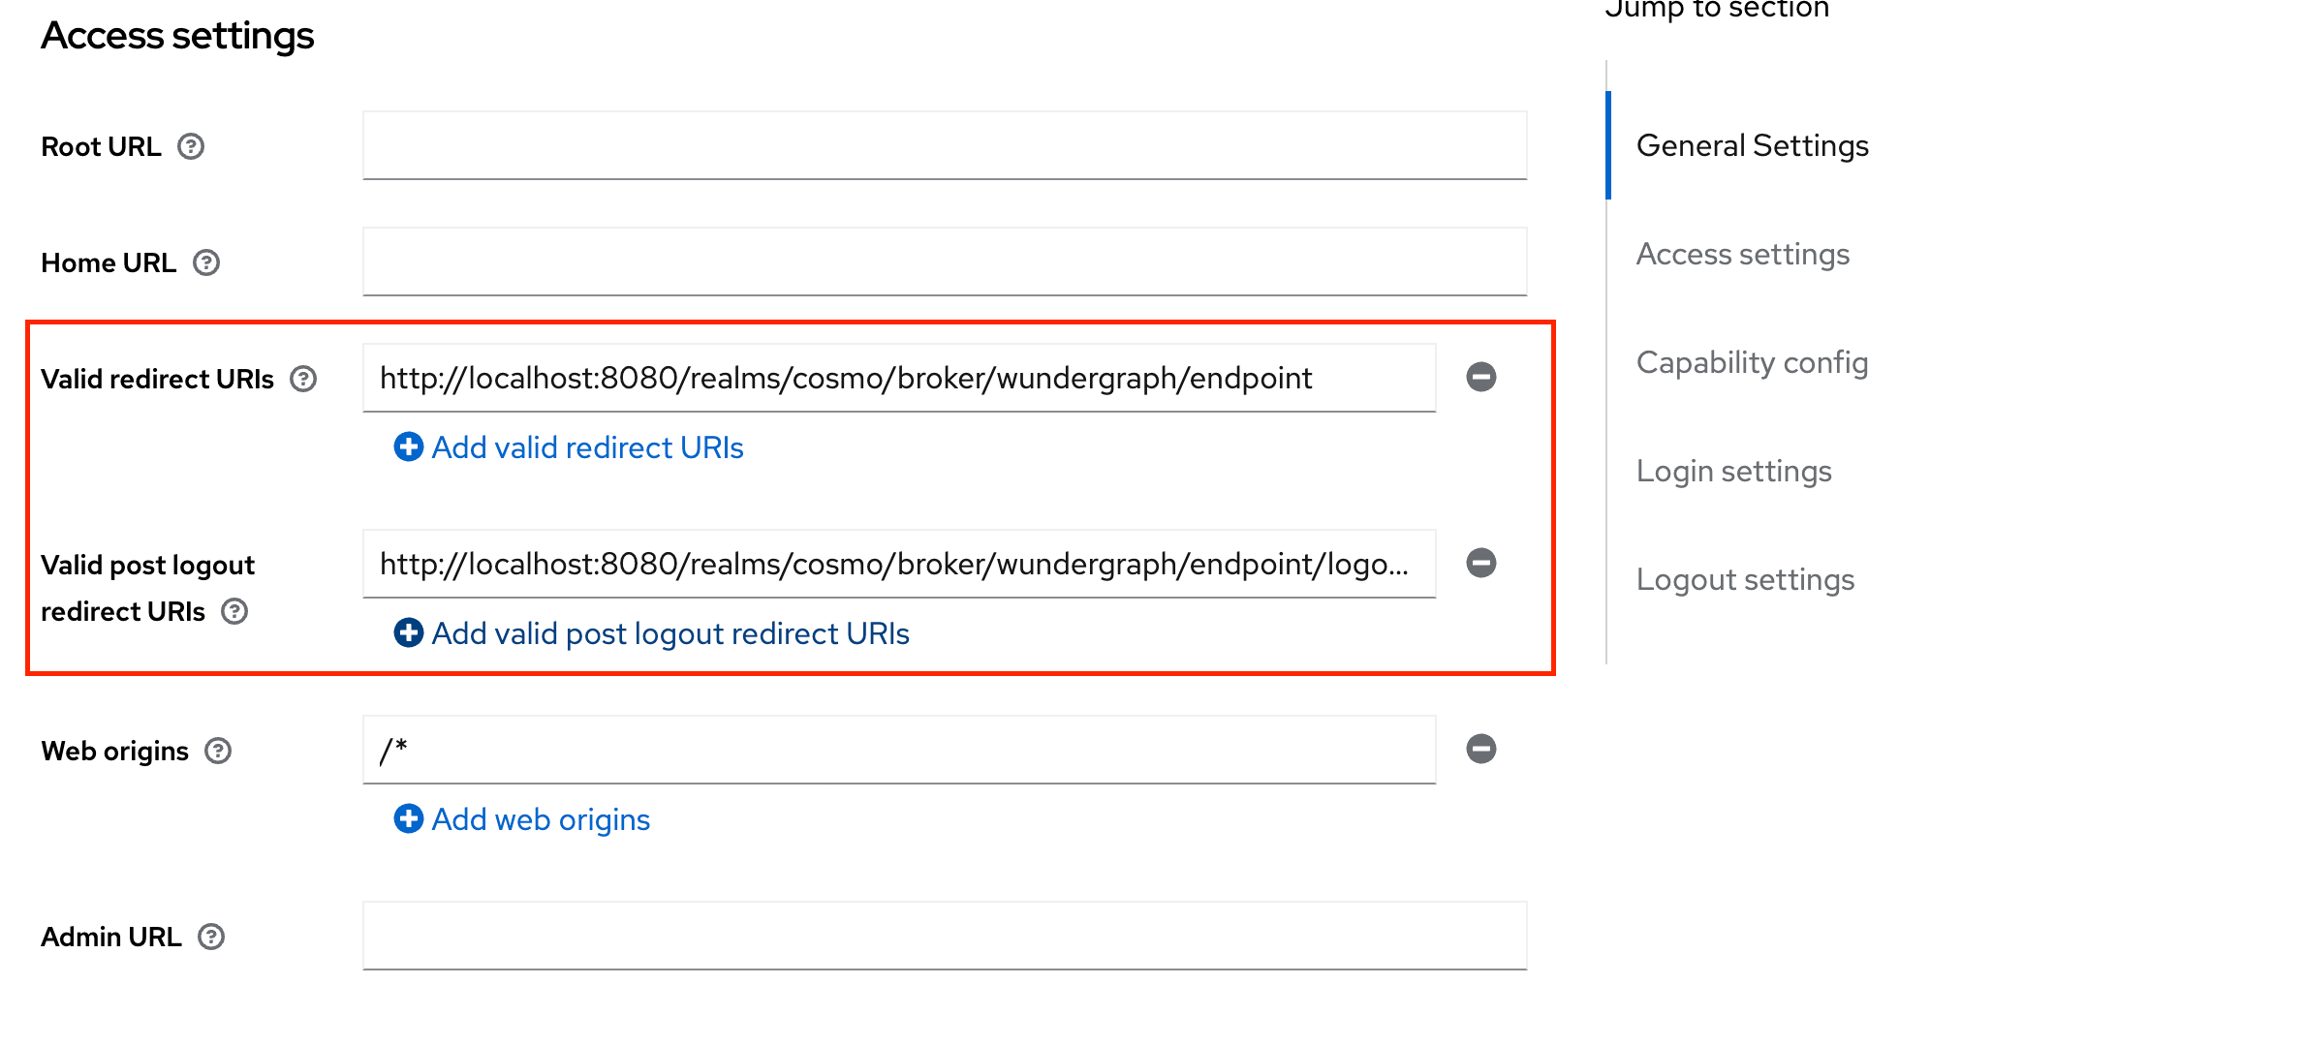The image size is (2304, 1046).
Task: Remove the post logout redirect URI entry
Action: click(1482, 563)
